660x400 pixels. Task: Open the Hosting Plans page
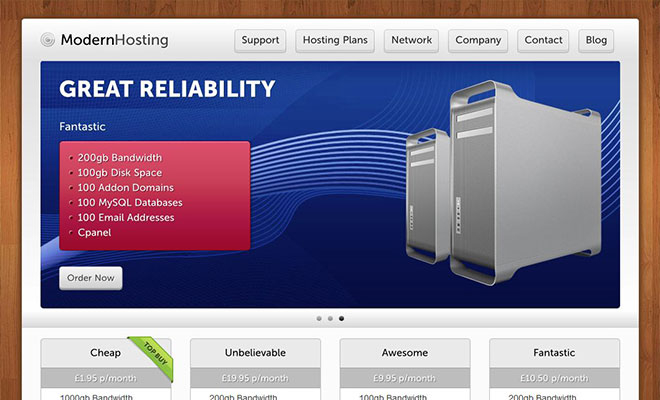[x=335, y=41]
